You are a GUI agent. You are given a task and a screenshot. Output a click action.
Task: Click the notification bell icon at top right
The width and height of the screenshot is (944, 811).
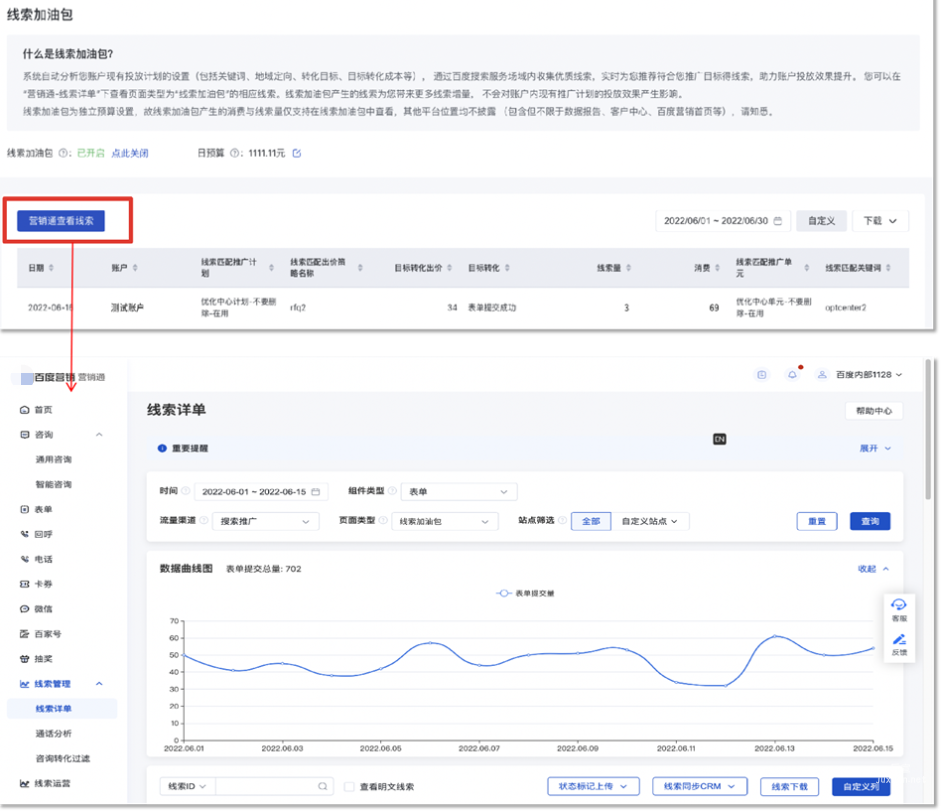[791, 373]
